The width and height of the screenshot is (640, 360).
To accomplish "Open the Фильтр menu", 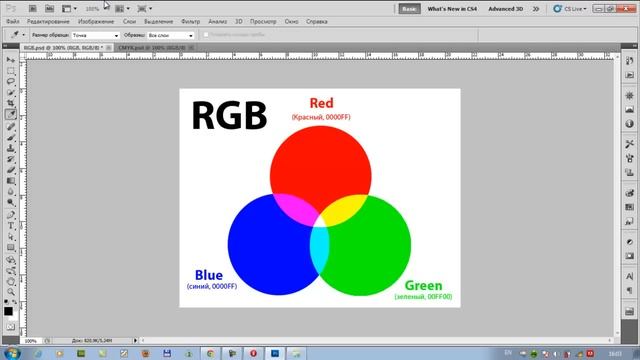I will [191, 22].
